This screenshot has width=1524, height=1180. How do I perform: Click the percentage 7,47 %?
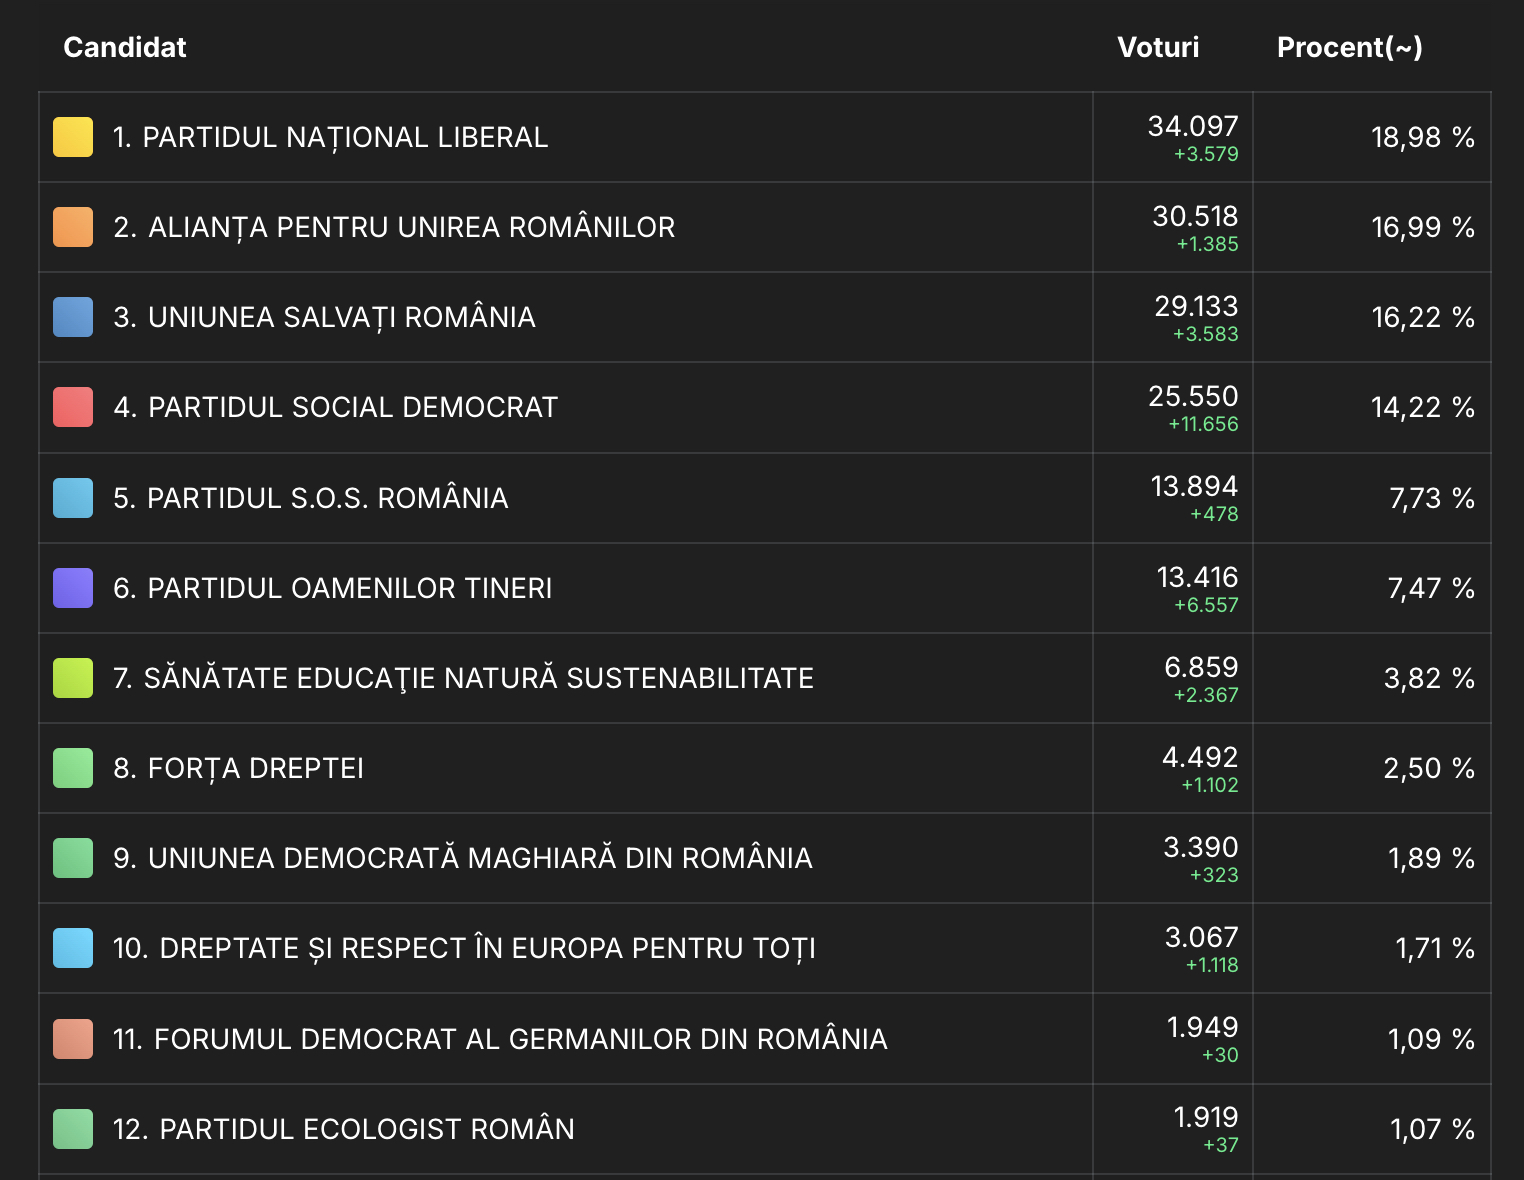click(1431, 588)
